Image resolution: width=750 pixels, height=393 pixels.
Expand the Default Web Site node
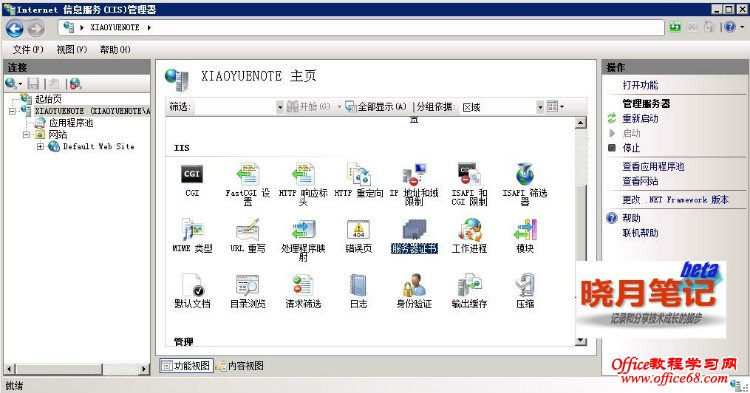[40, 146]
